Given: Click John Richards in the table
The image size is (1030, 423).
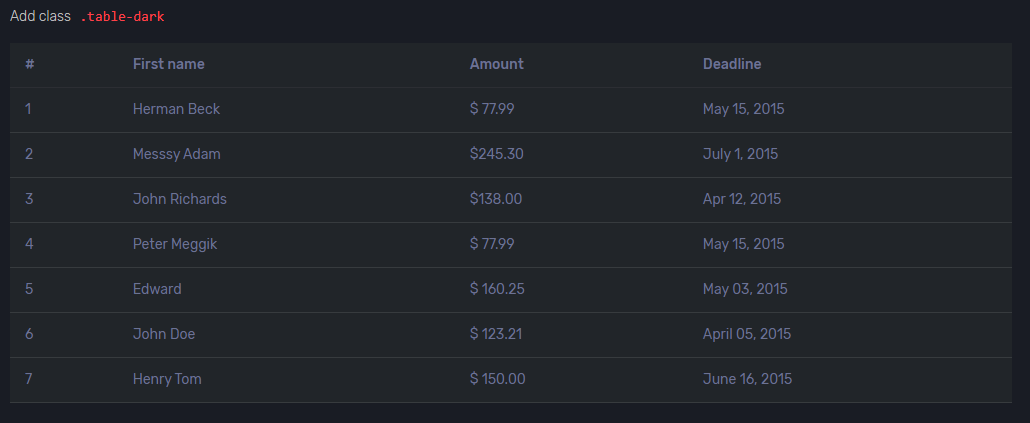Looking at the screenshot, I should [179, 199].
